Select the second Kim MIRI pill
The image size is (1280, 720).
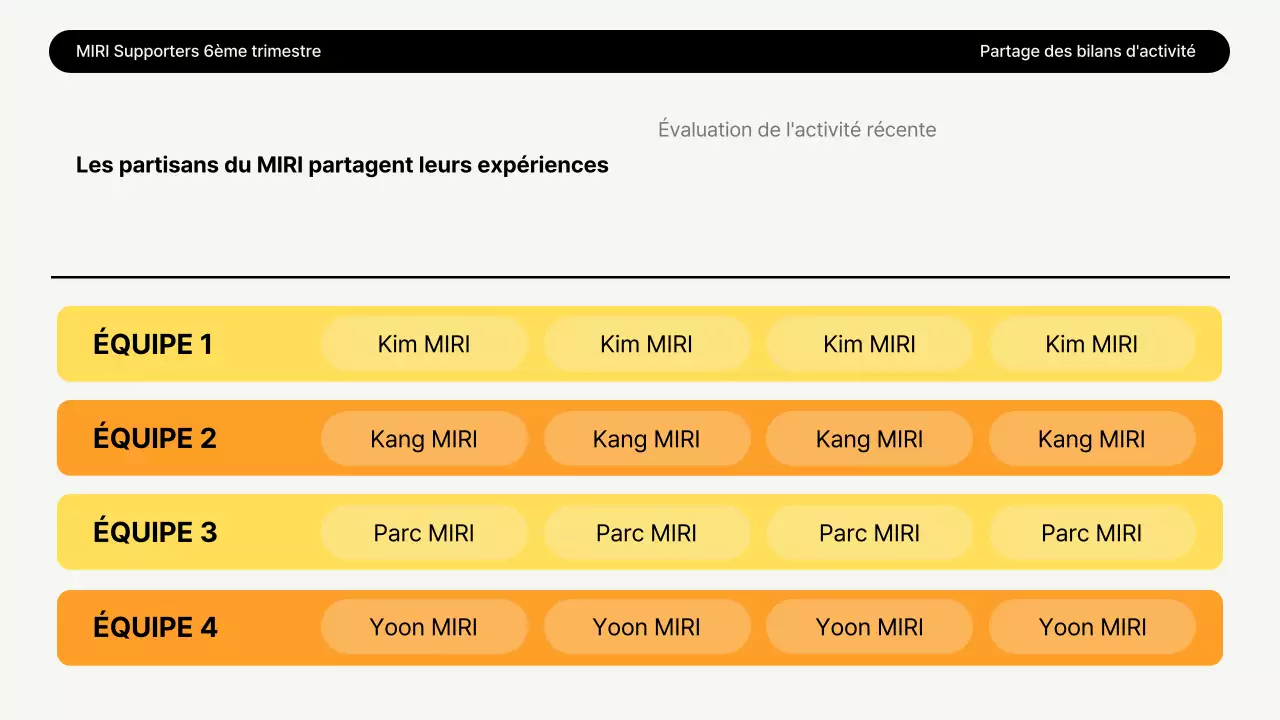point(647,344)
